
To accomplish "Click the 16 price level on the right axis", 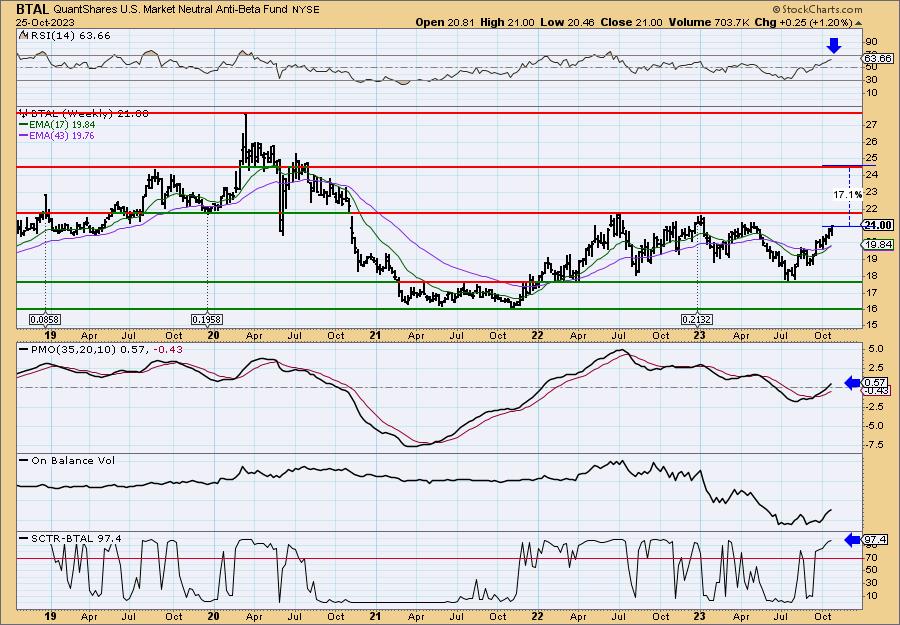I will click(x=872, y=309).
